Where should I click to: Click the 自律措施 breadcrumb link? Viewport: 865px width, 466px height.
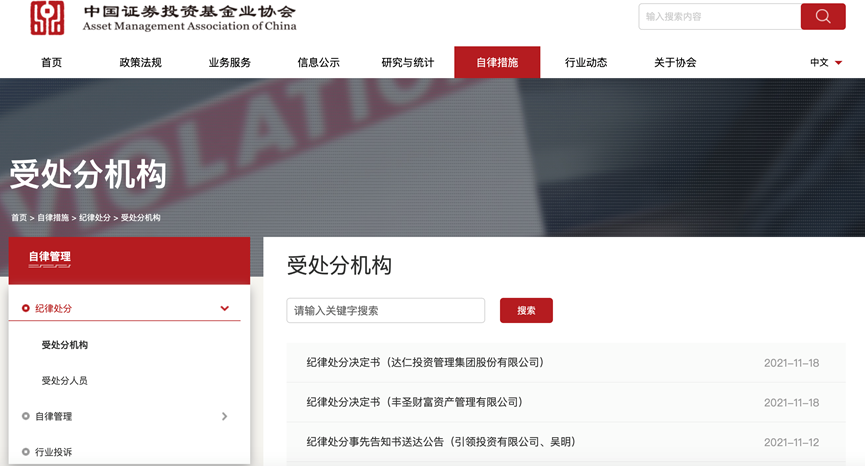point(53,217)
